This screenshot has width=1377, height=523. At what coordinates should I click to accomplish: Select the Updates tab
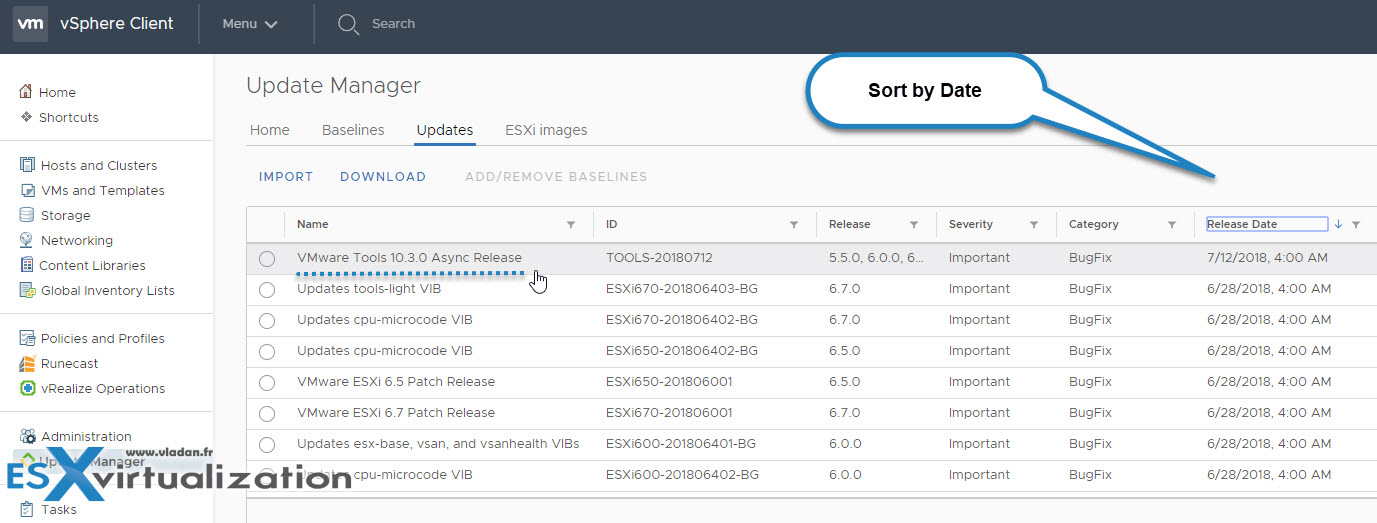445,130
